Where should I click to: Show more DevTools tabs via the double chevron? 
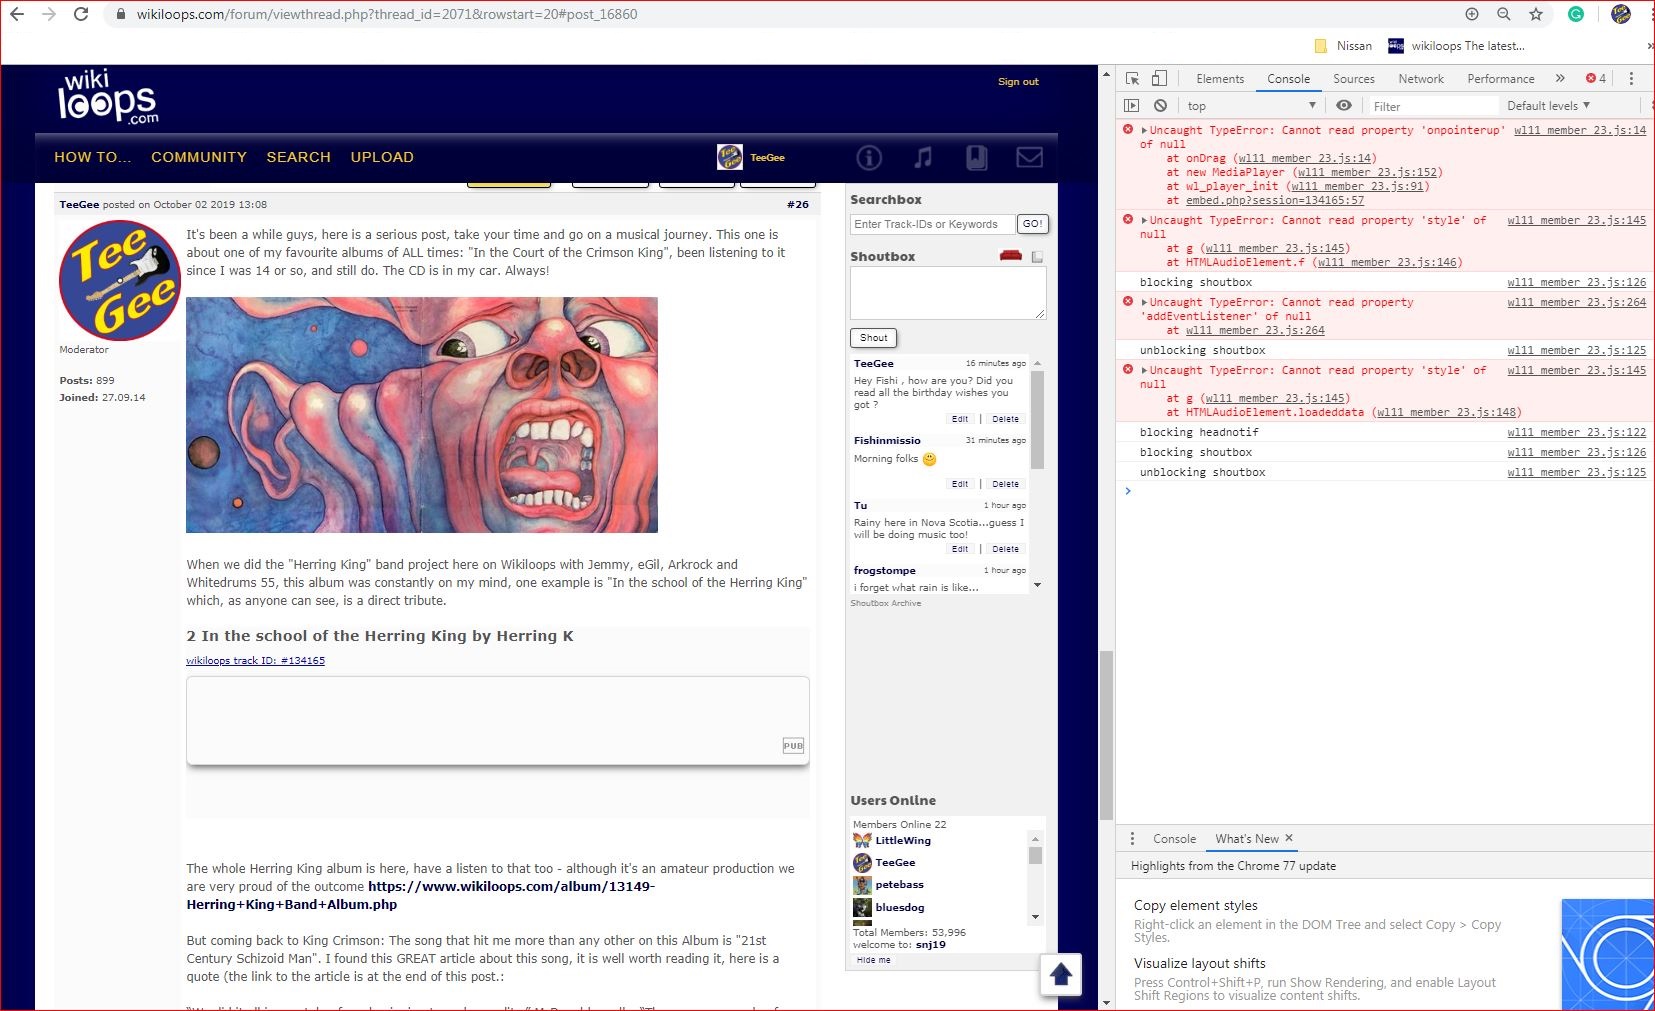click(x=1560, y=79)
